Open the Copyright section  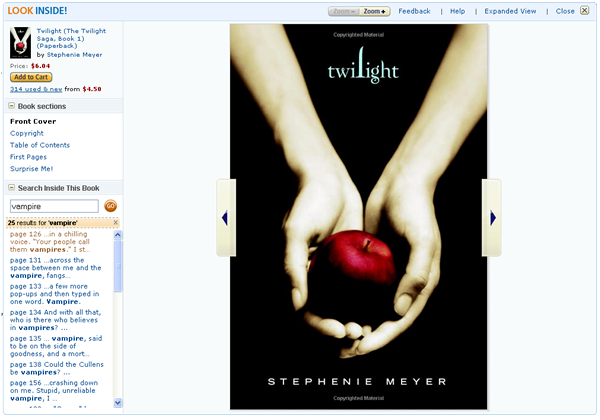(27, 133)
